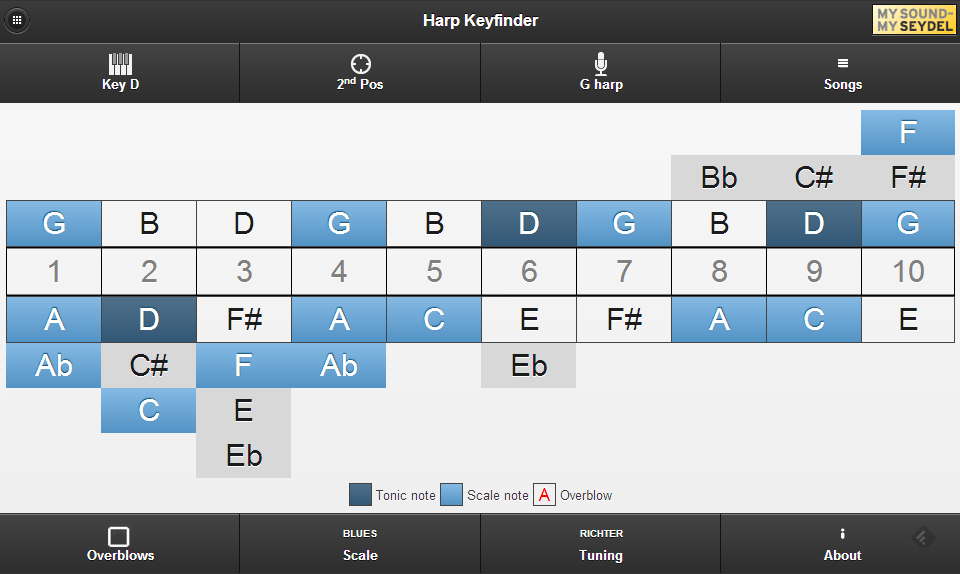Click the G blow note on hole 1

tap(54, 223)
